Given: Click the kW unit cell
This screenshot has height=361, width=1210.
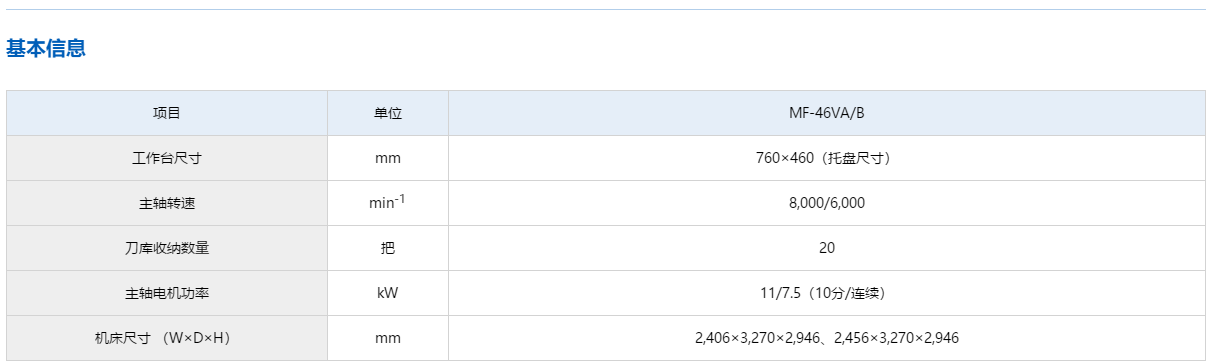Looking at the screenshot, I should tap(388, 293).
